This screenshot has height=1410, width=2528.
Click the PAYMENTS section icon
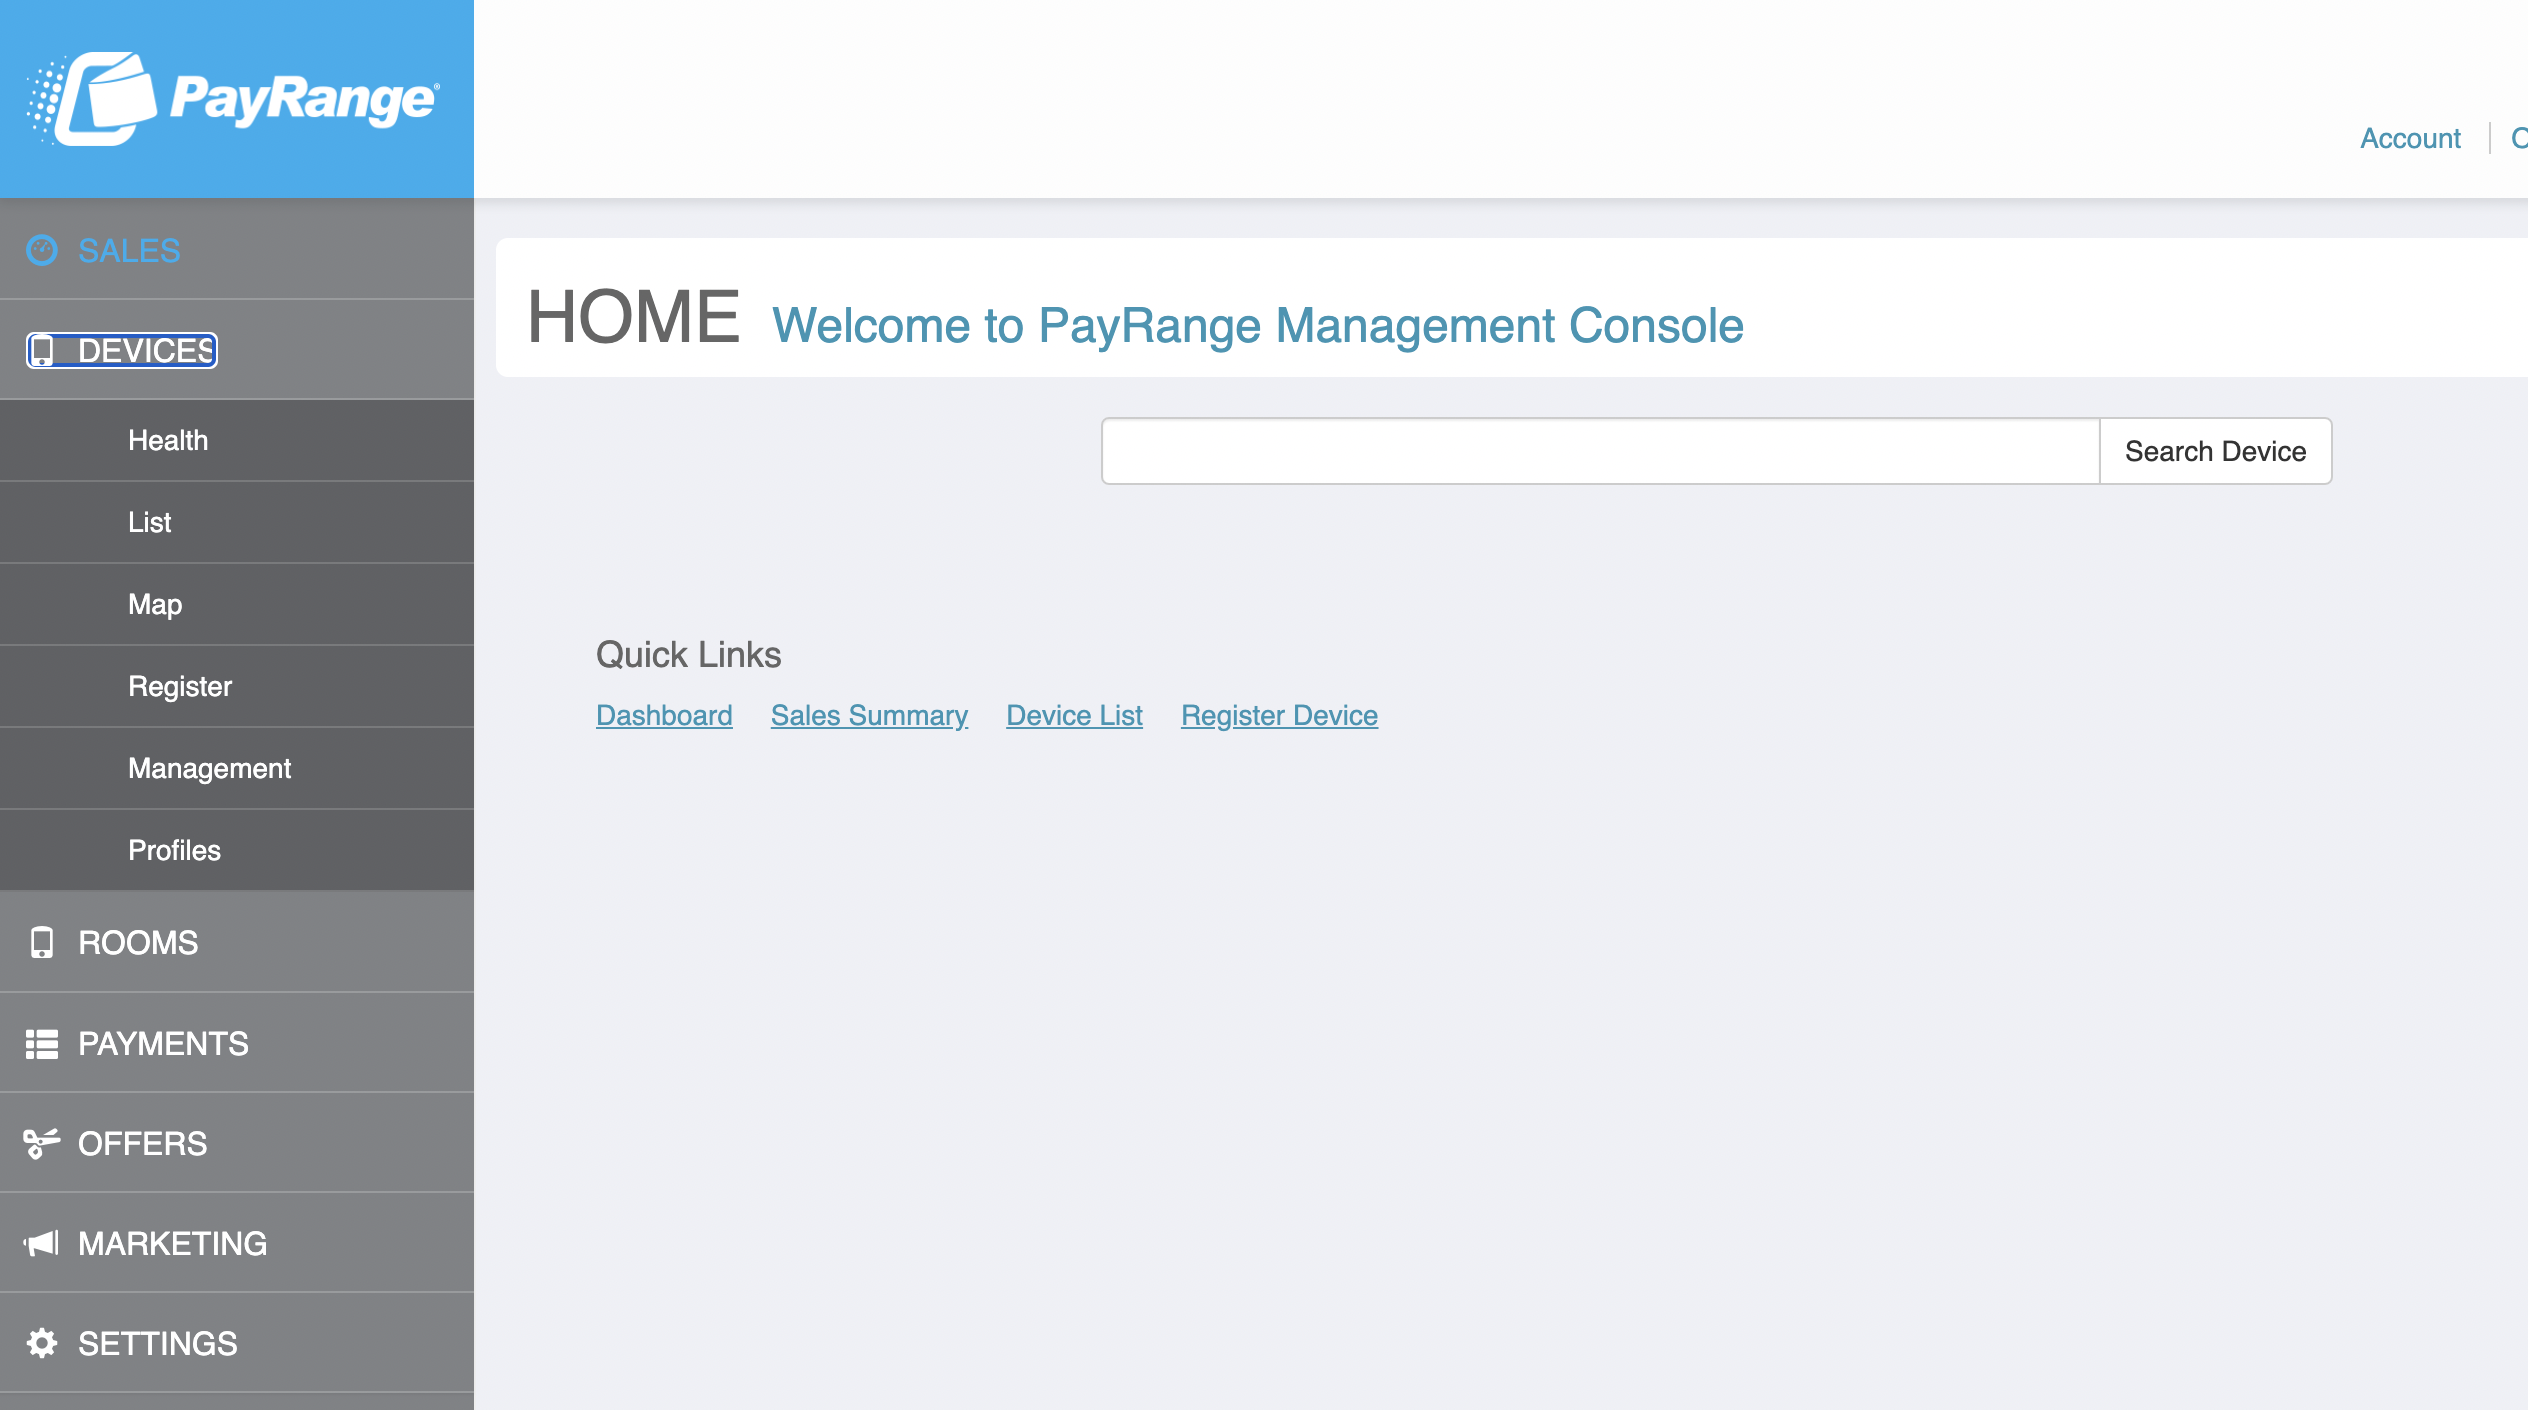tap(42, 1044)
